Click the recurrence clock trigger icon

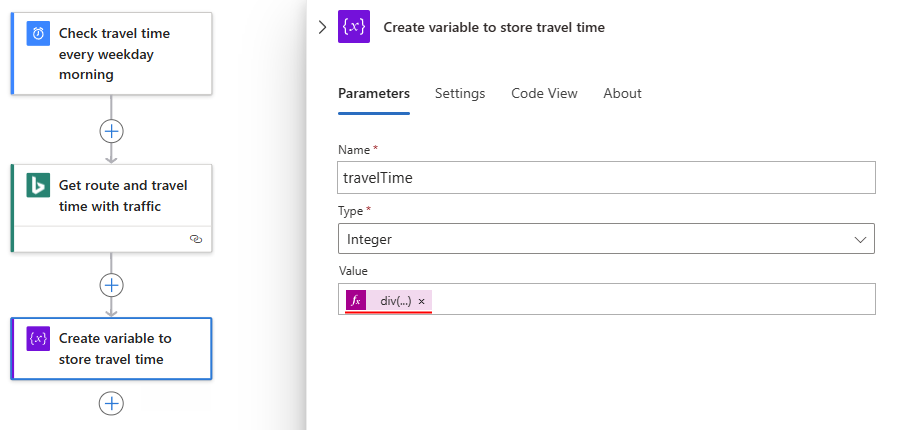pos(38,34)
